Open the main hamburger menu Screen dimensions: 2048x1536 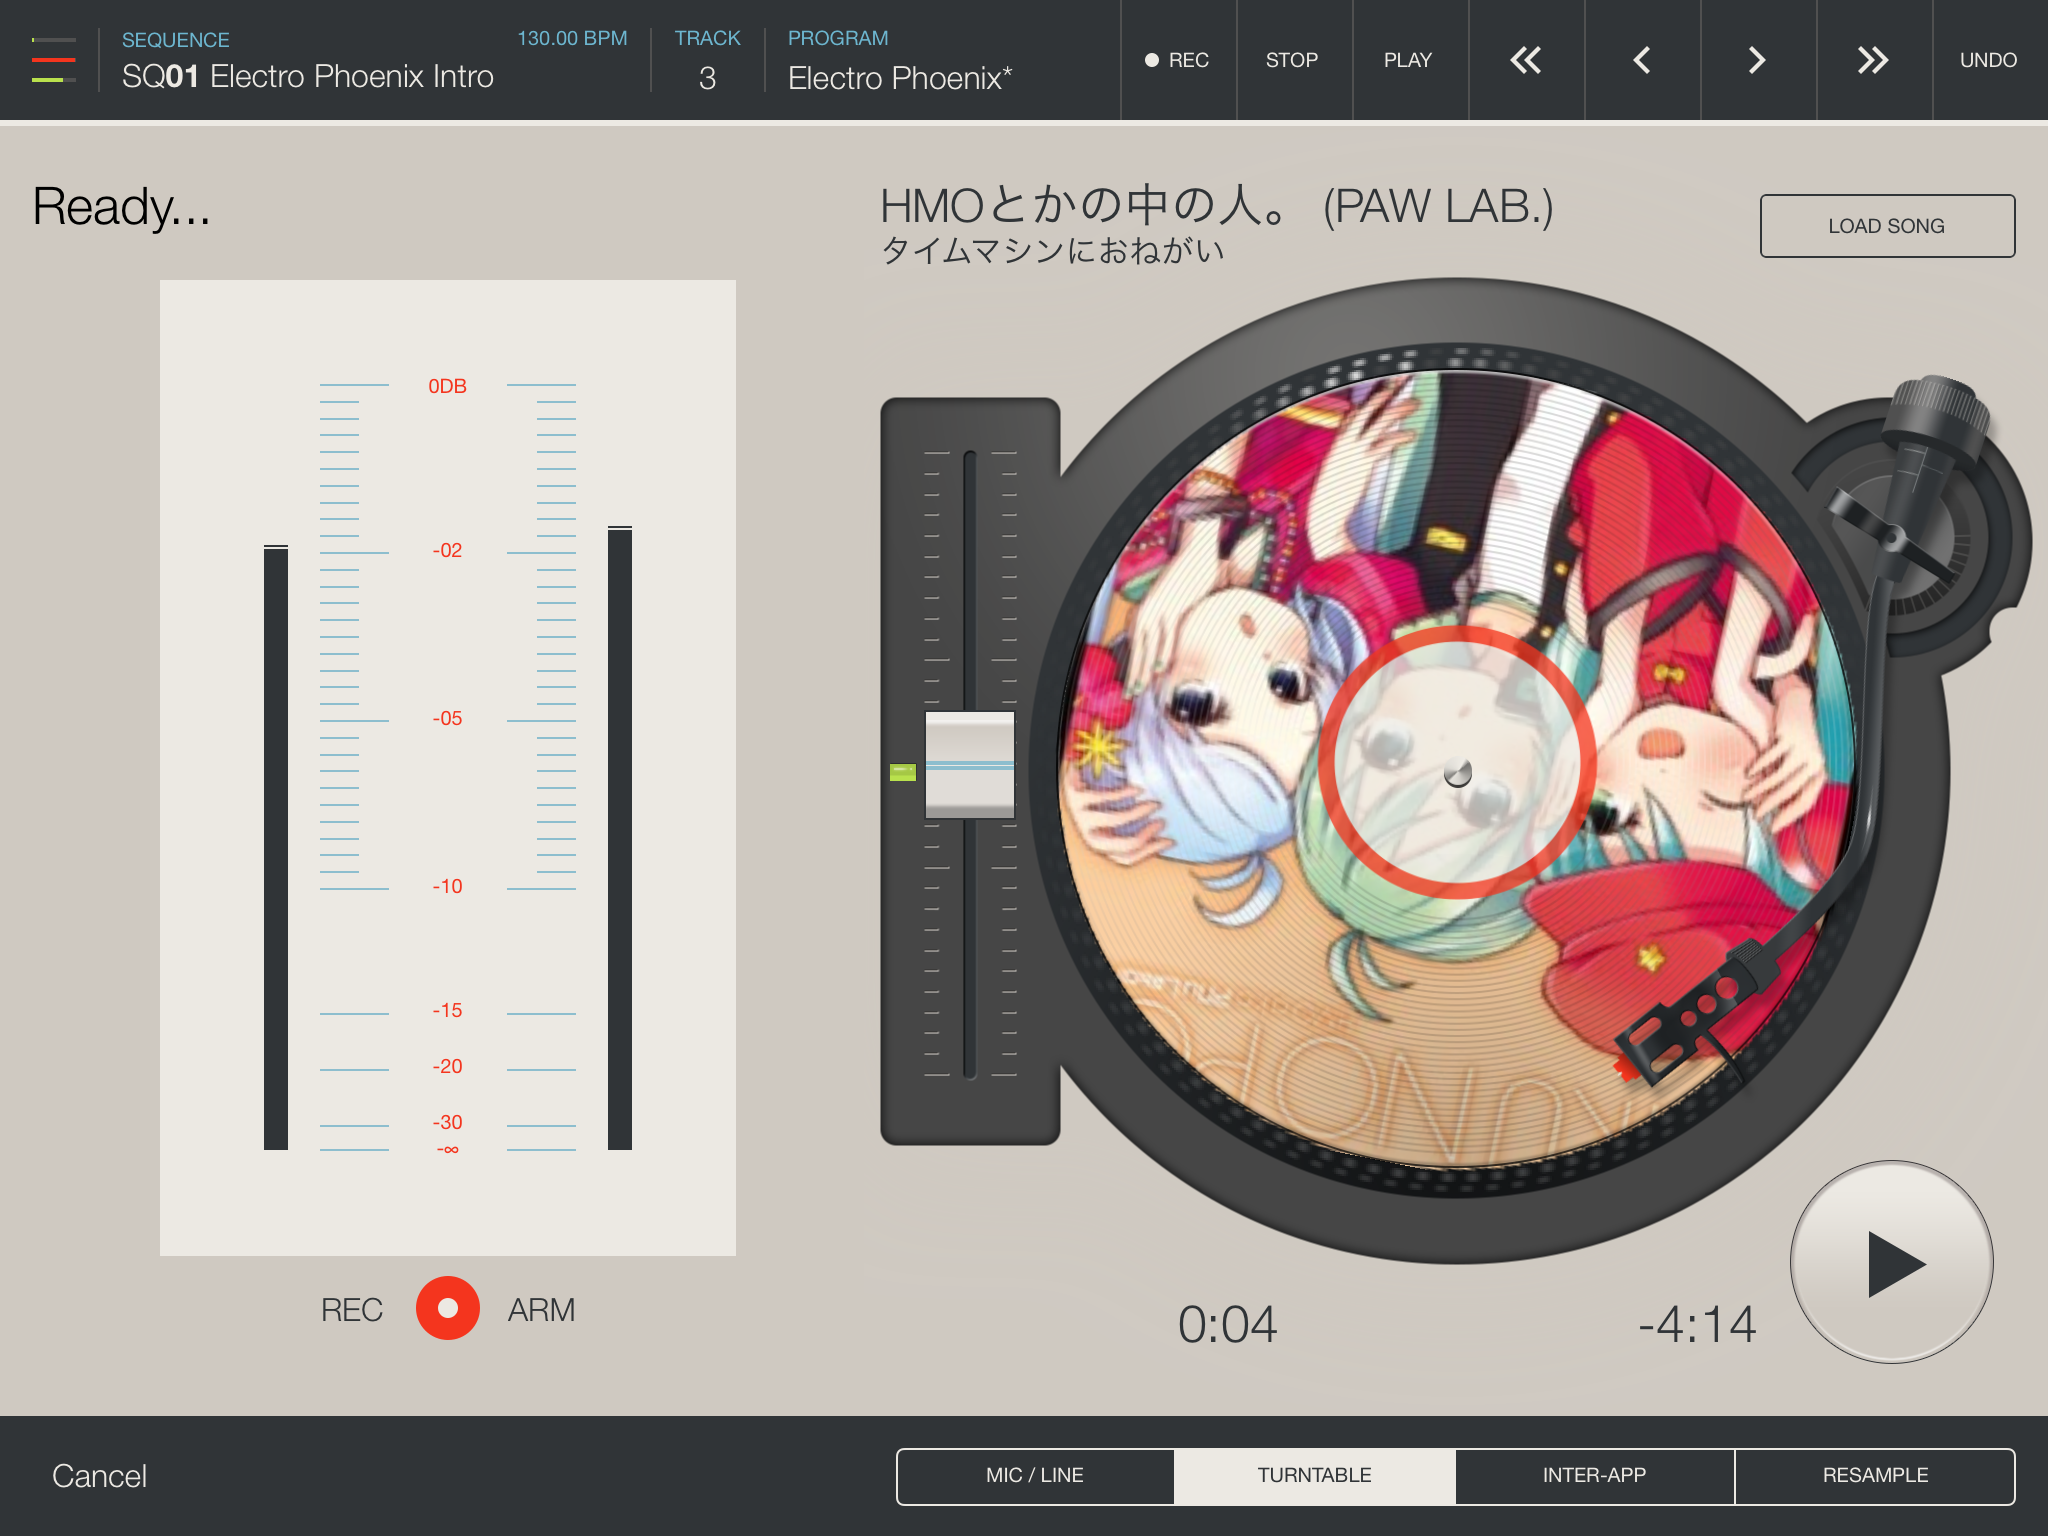click(x=54, y=60)
